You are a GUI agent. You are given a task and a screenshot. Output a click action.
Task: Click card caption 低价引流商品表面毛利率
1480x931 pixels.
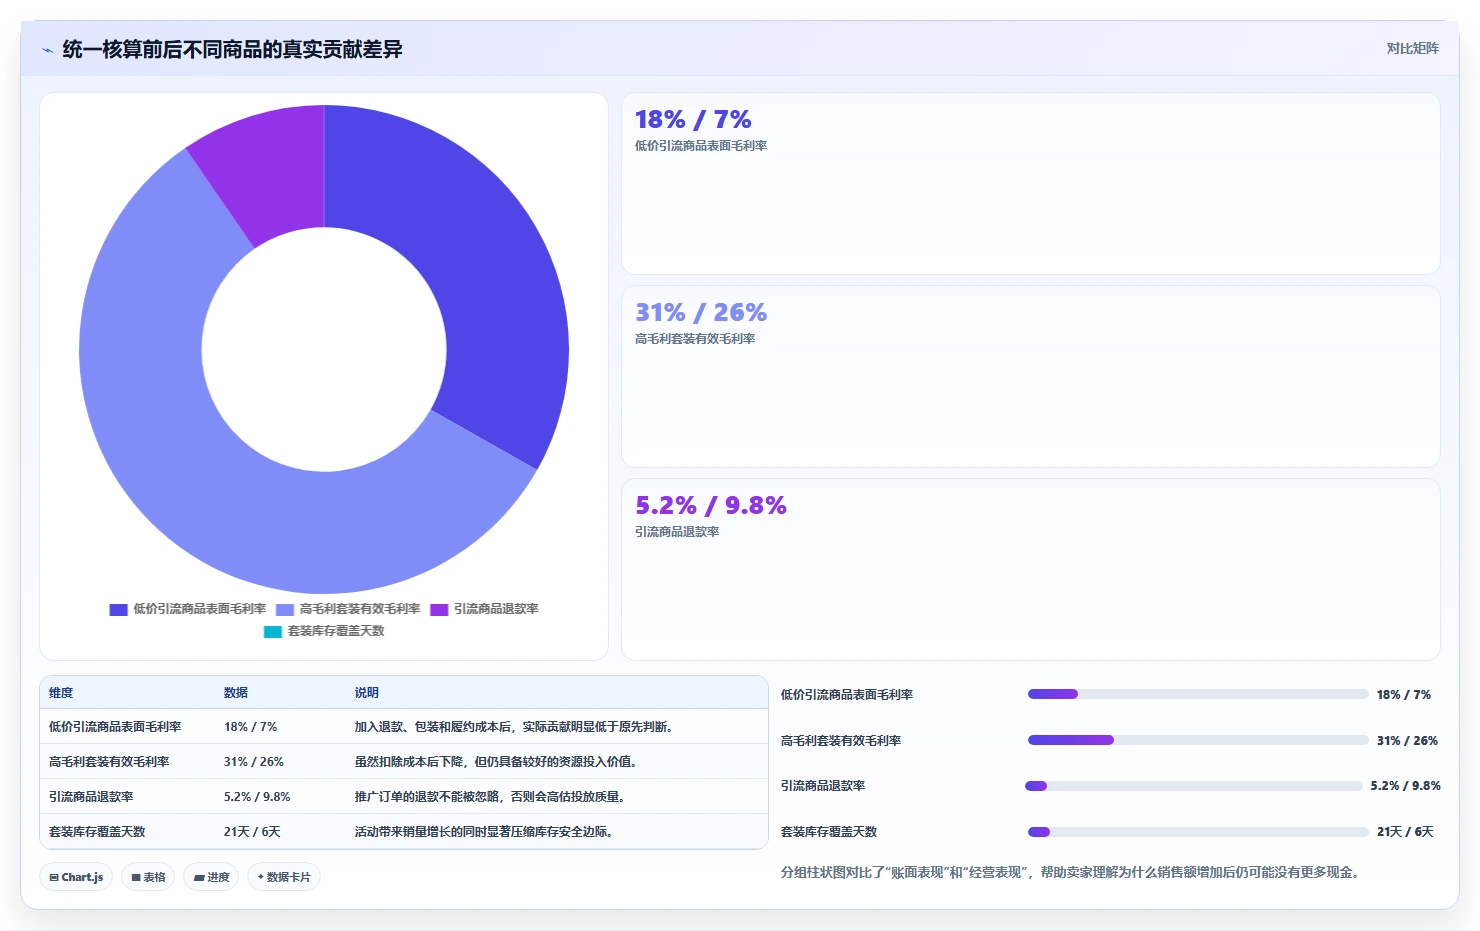[x=701, y=146]
